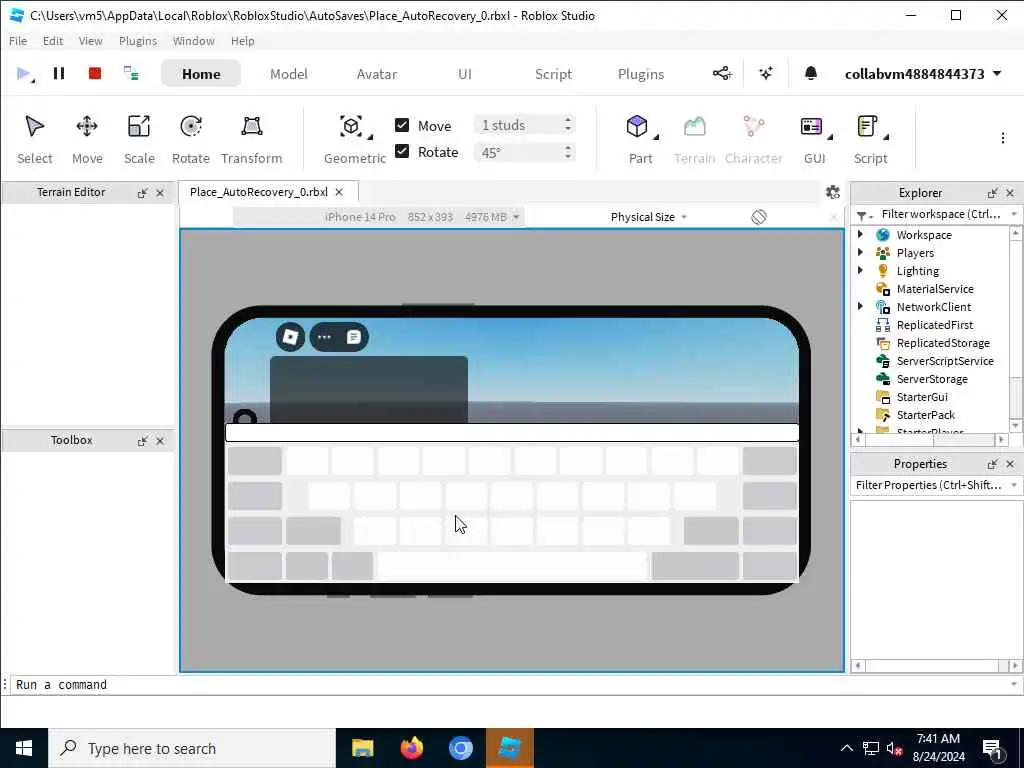Open the Explorer filter options dropdown
This screenshot has width=1024, height=768.
pos(864,215)
